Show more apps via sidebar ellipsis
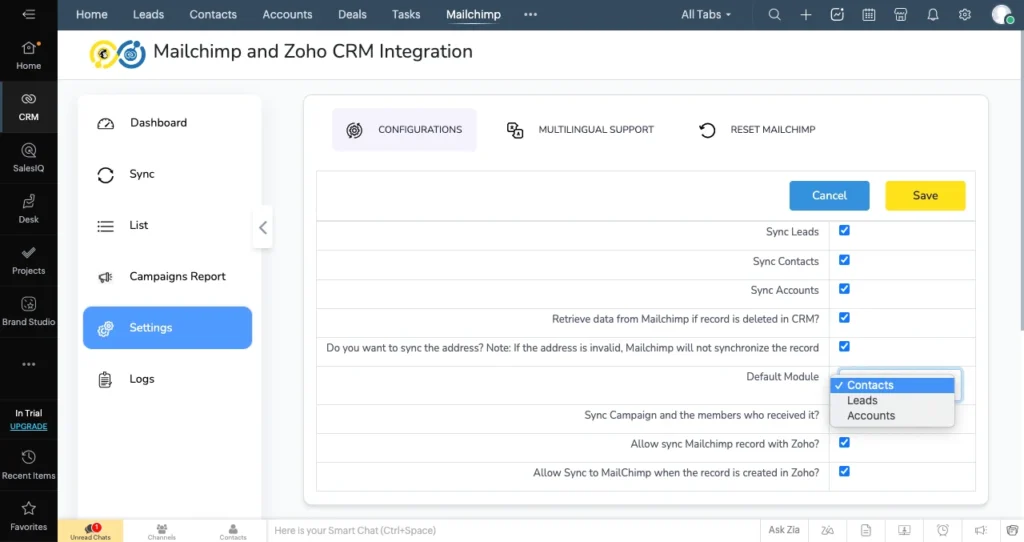This screenshot has width=1024, height=542. (28, 364)
